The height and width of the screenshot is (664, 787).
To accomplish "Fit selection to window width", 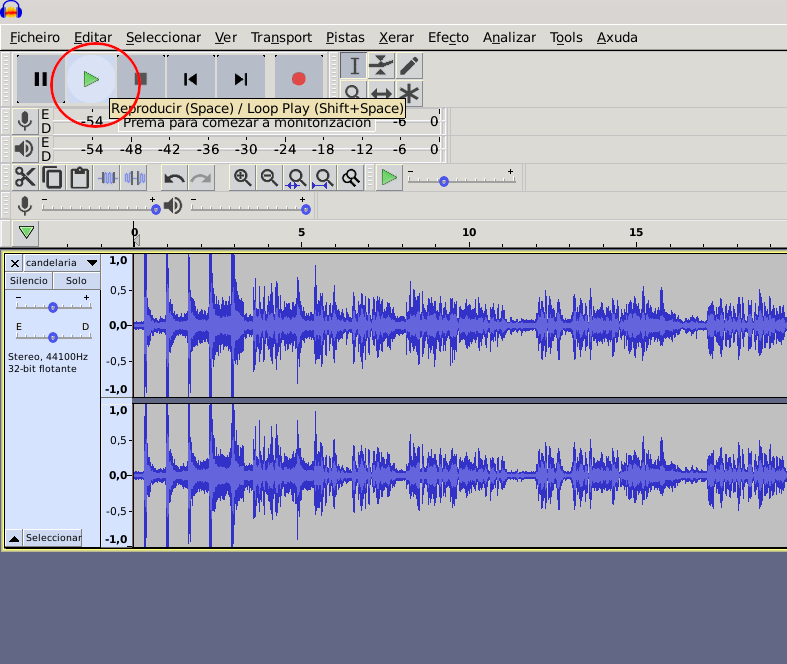I will click(297, 178).
